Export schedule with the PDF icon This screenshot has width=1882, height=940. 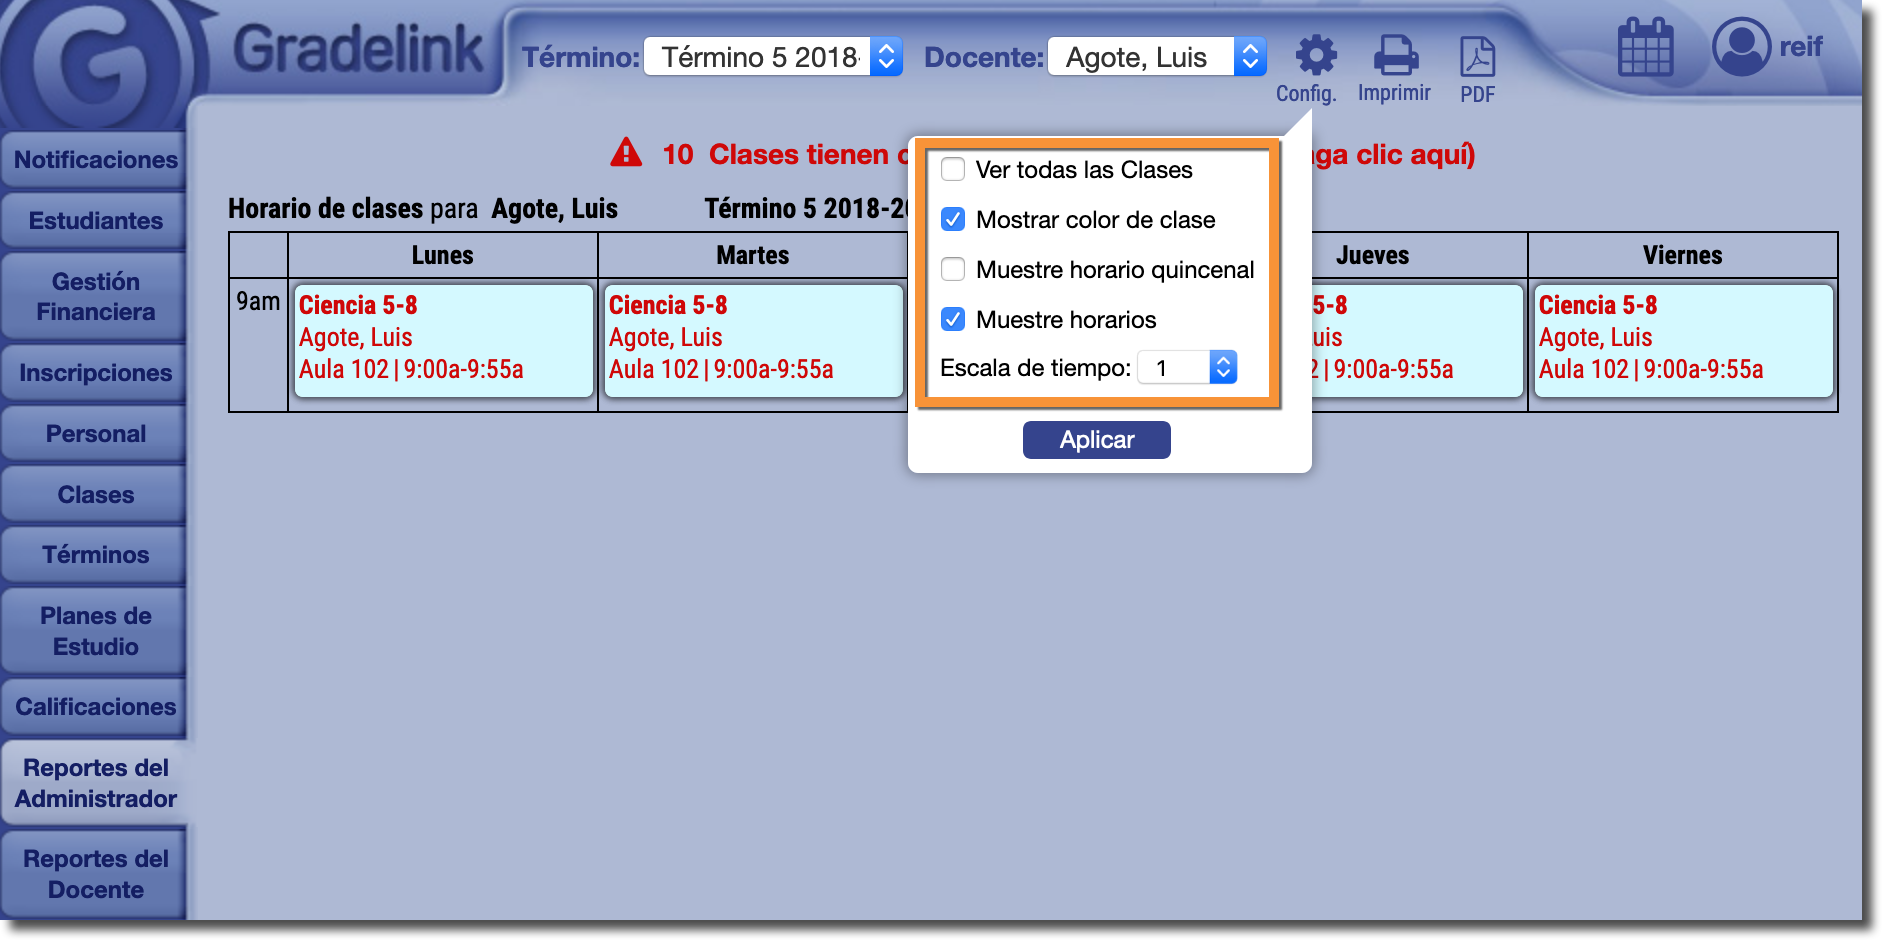[1477, 58]
